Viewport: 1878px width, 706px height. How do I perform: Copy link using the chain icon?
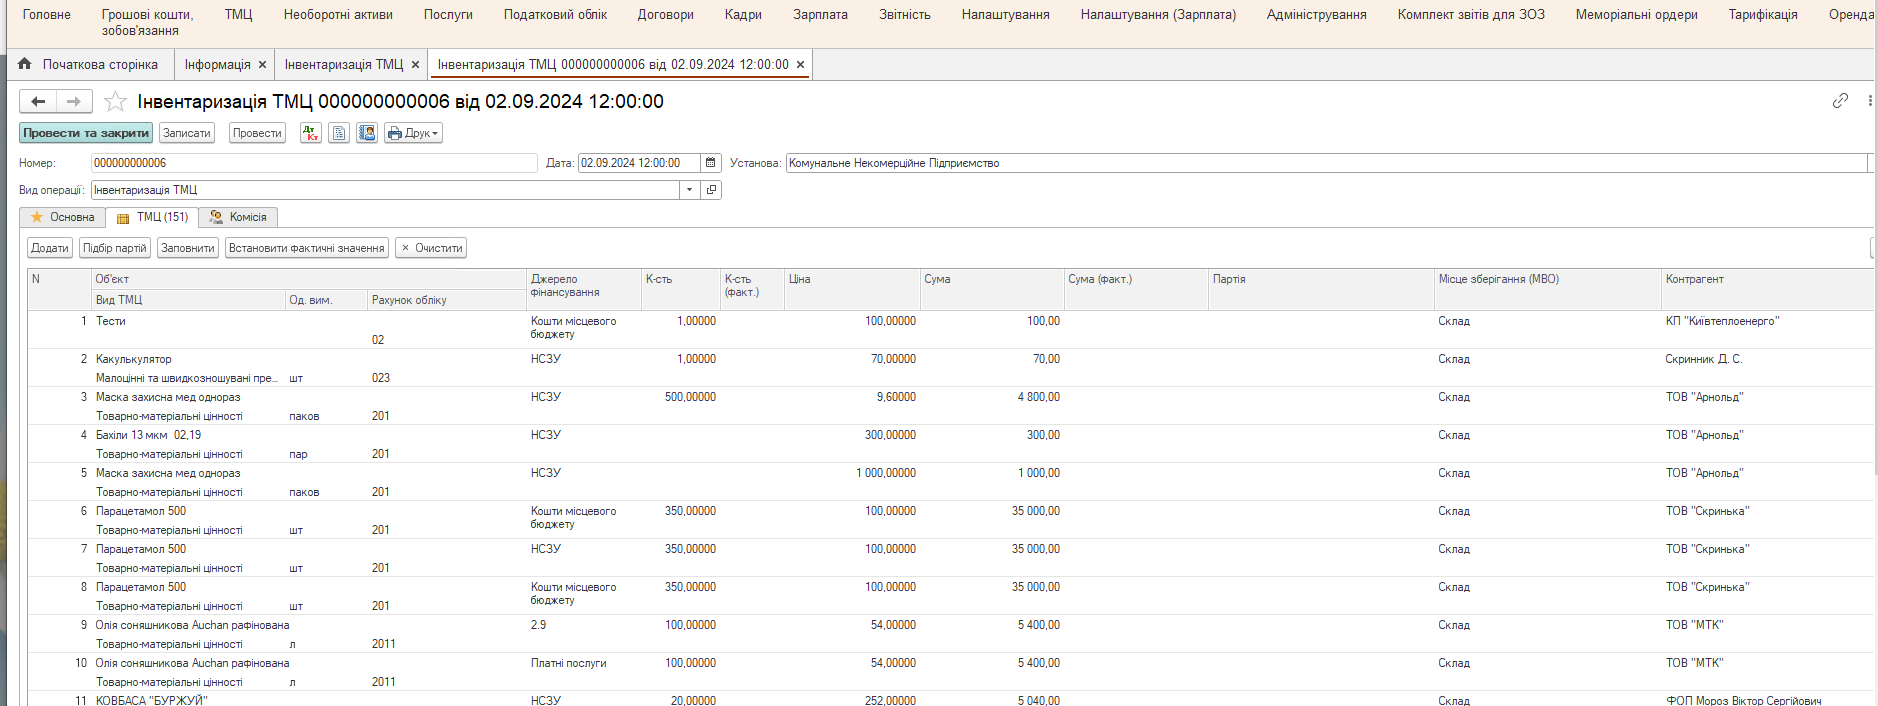tap(1839, 101)
